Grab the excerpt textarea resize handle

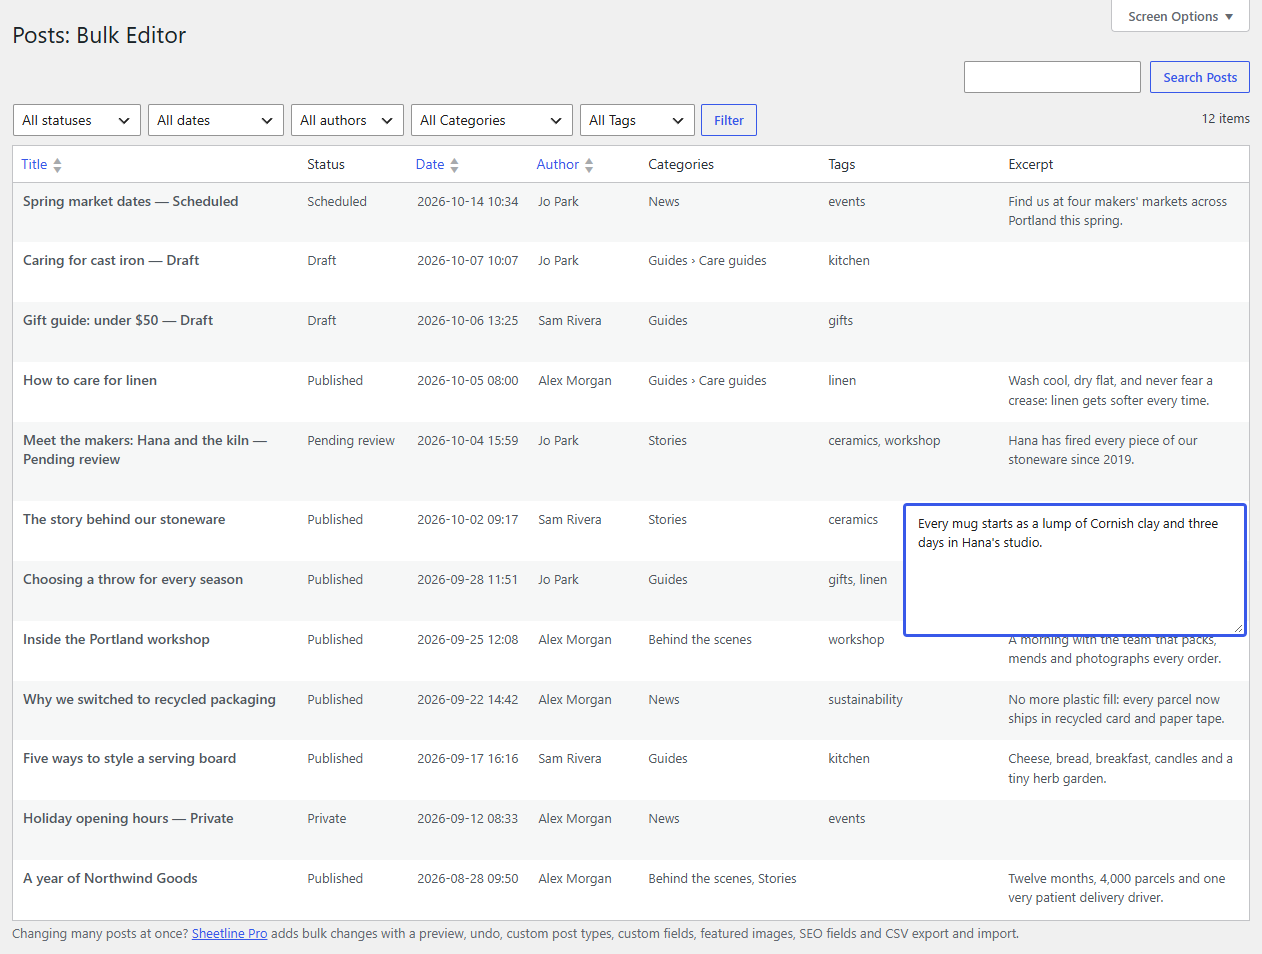click(1238, 628)
